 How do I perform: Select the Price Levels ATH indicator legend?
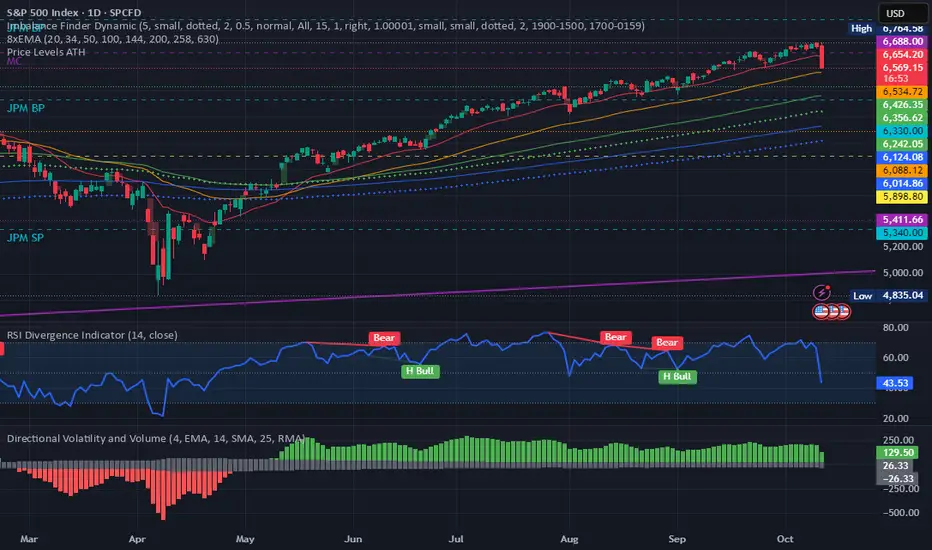point(46,52)
